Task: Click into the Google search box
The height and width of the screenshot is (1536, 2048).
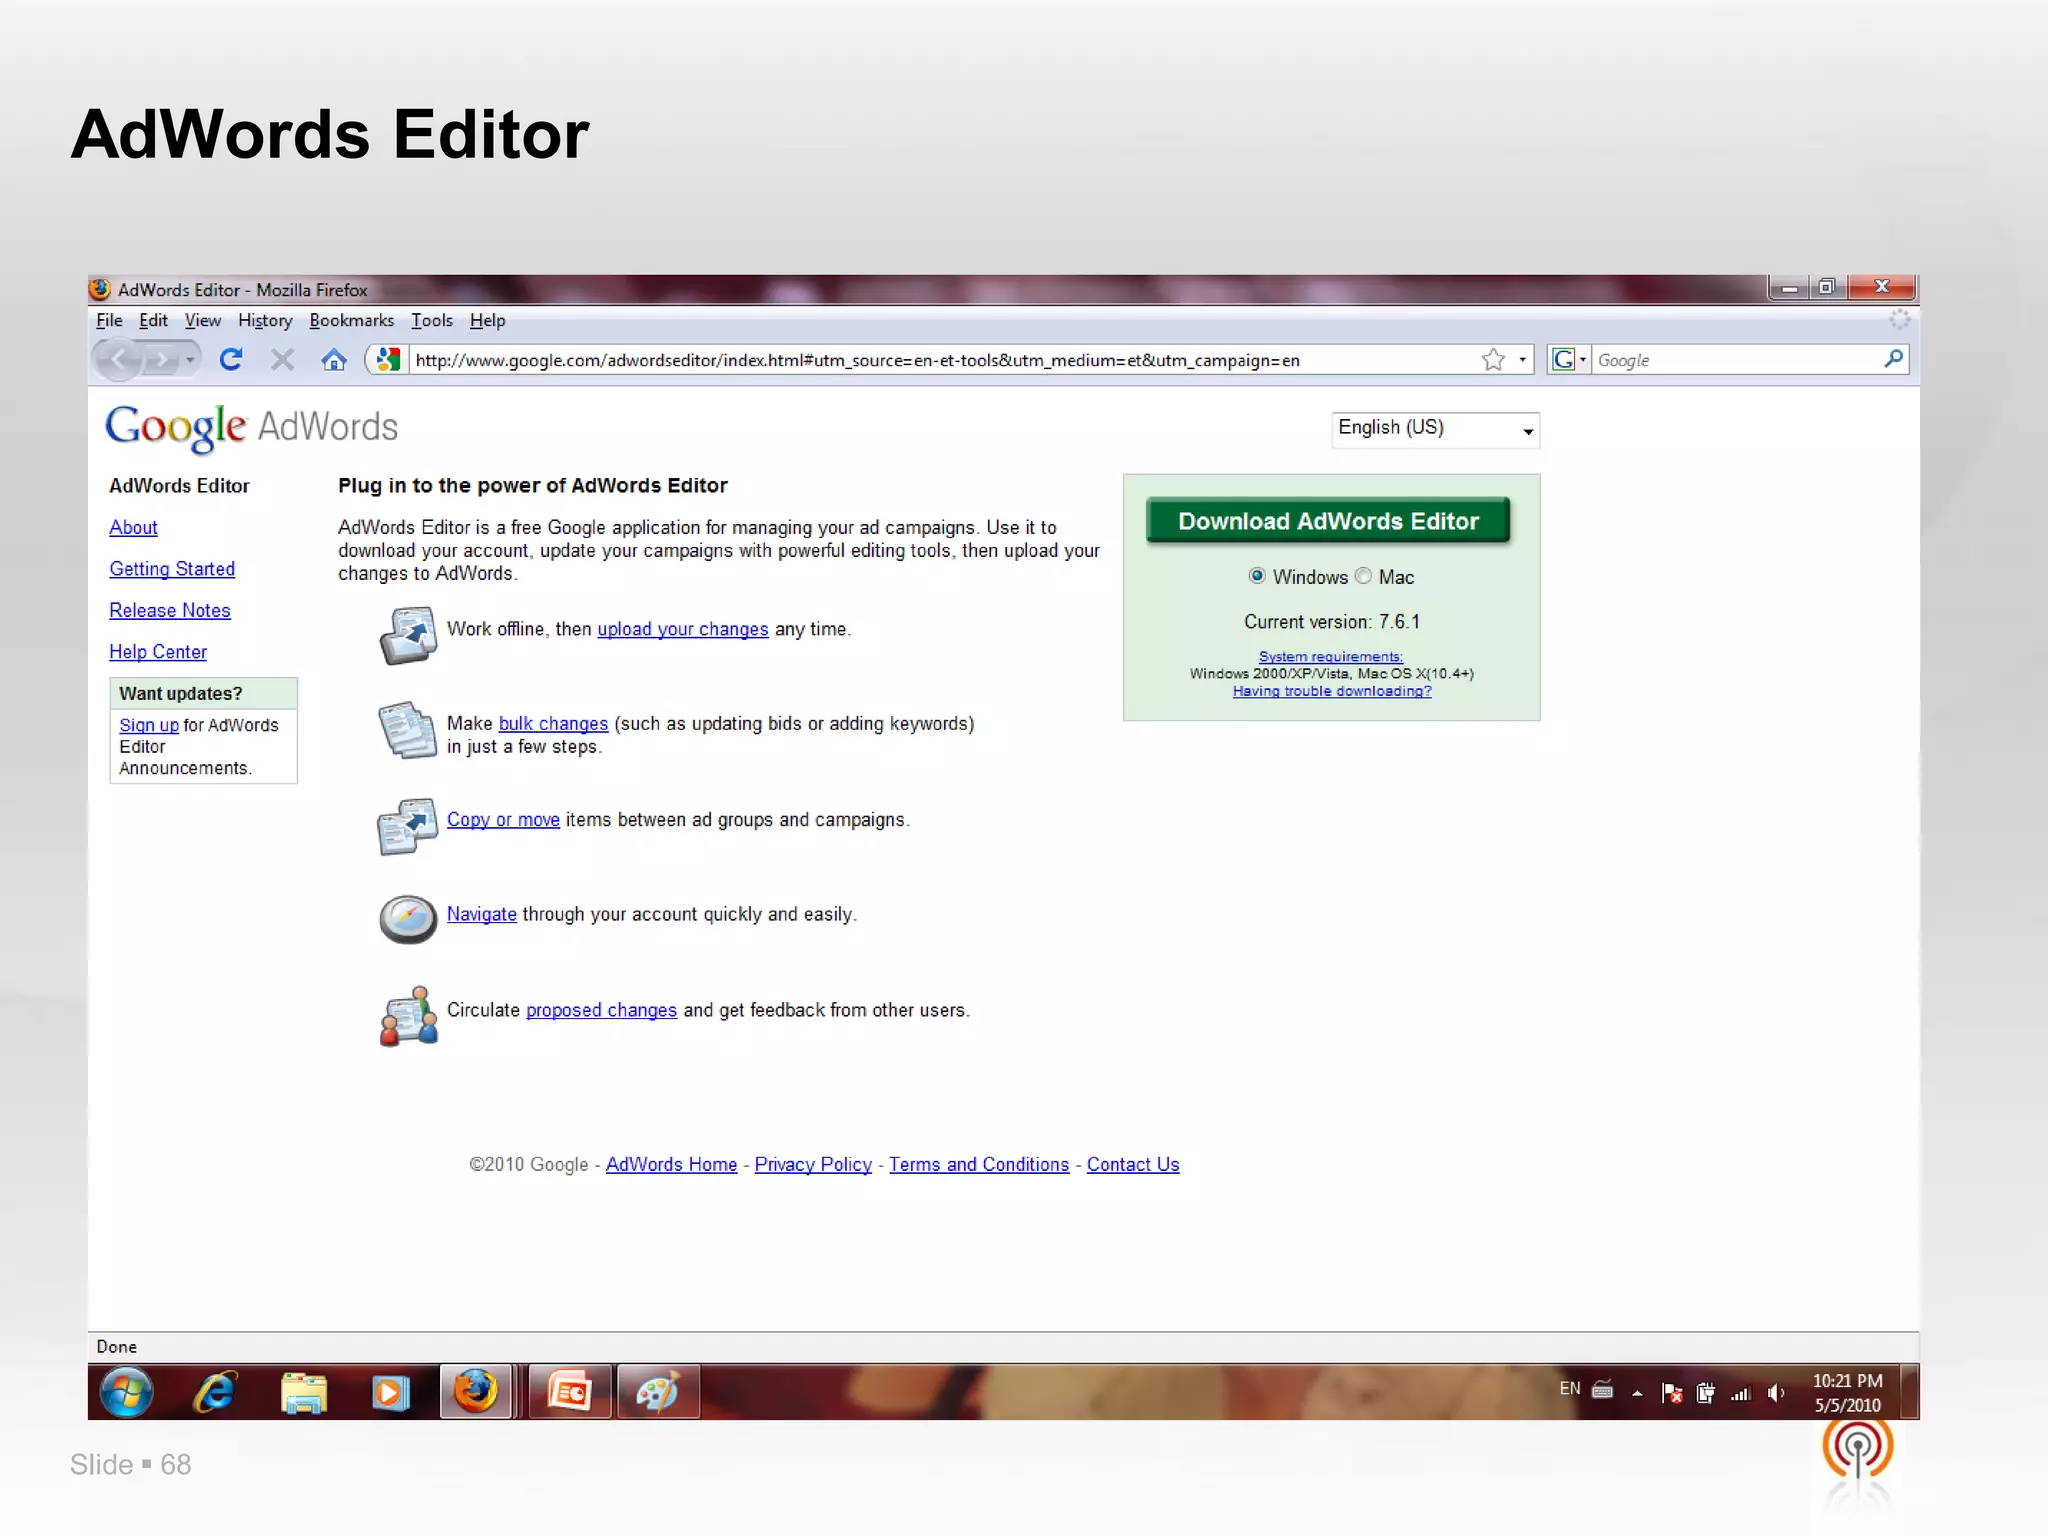Action: (x=1736, y=360)
